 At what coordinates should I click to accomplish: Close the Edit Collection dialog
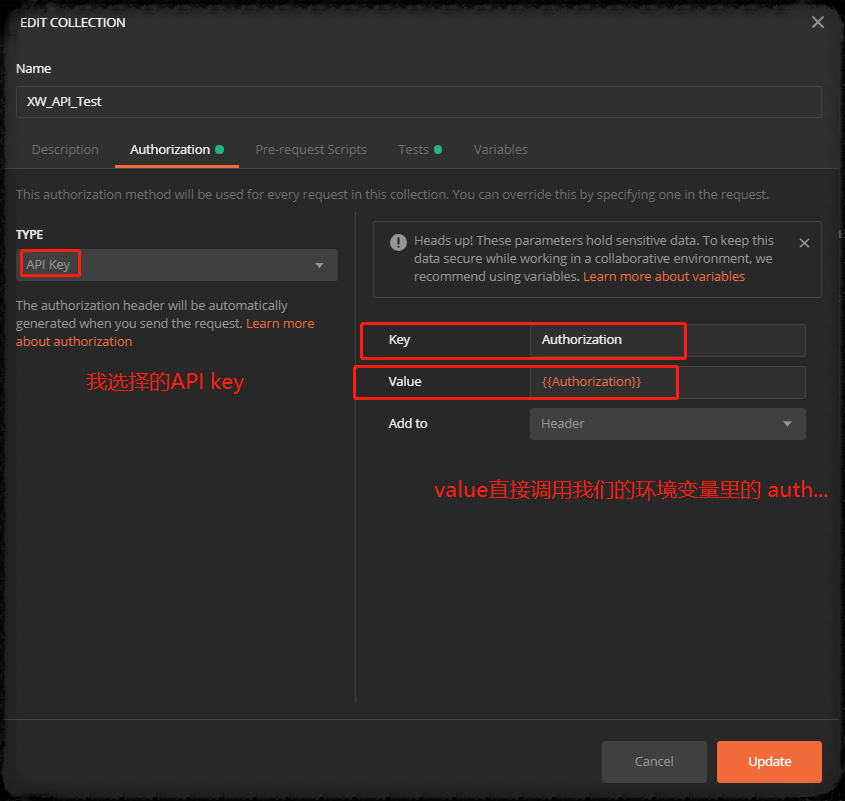817,21
